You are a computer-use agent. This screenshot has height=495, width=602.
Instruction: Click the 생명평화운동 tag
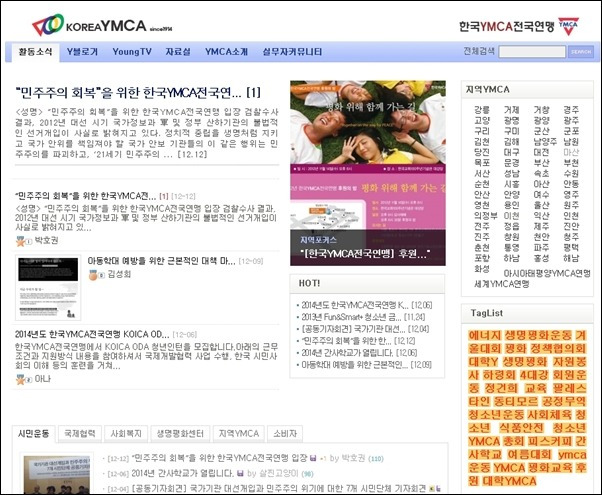538,336
